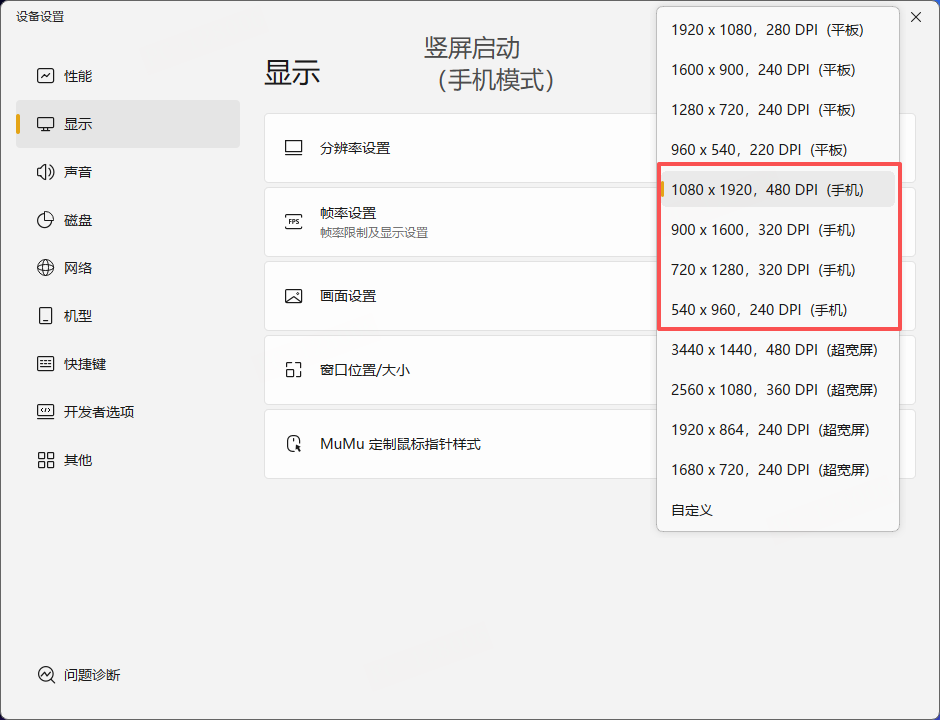Choose 1600 x 900, 240 DPI (平板)

778,70
